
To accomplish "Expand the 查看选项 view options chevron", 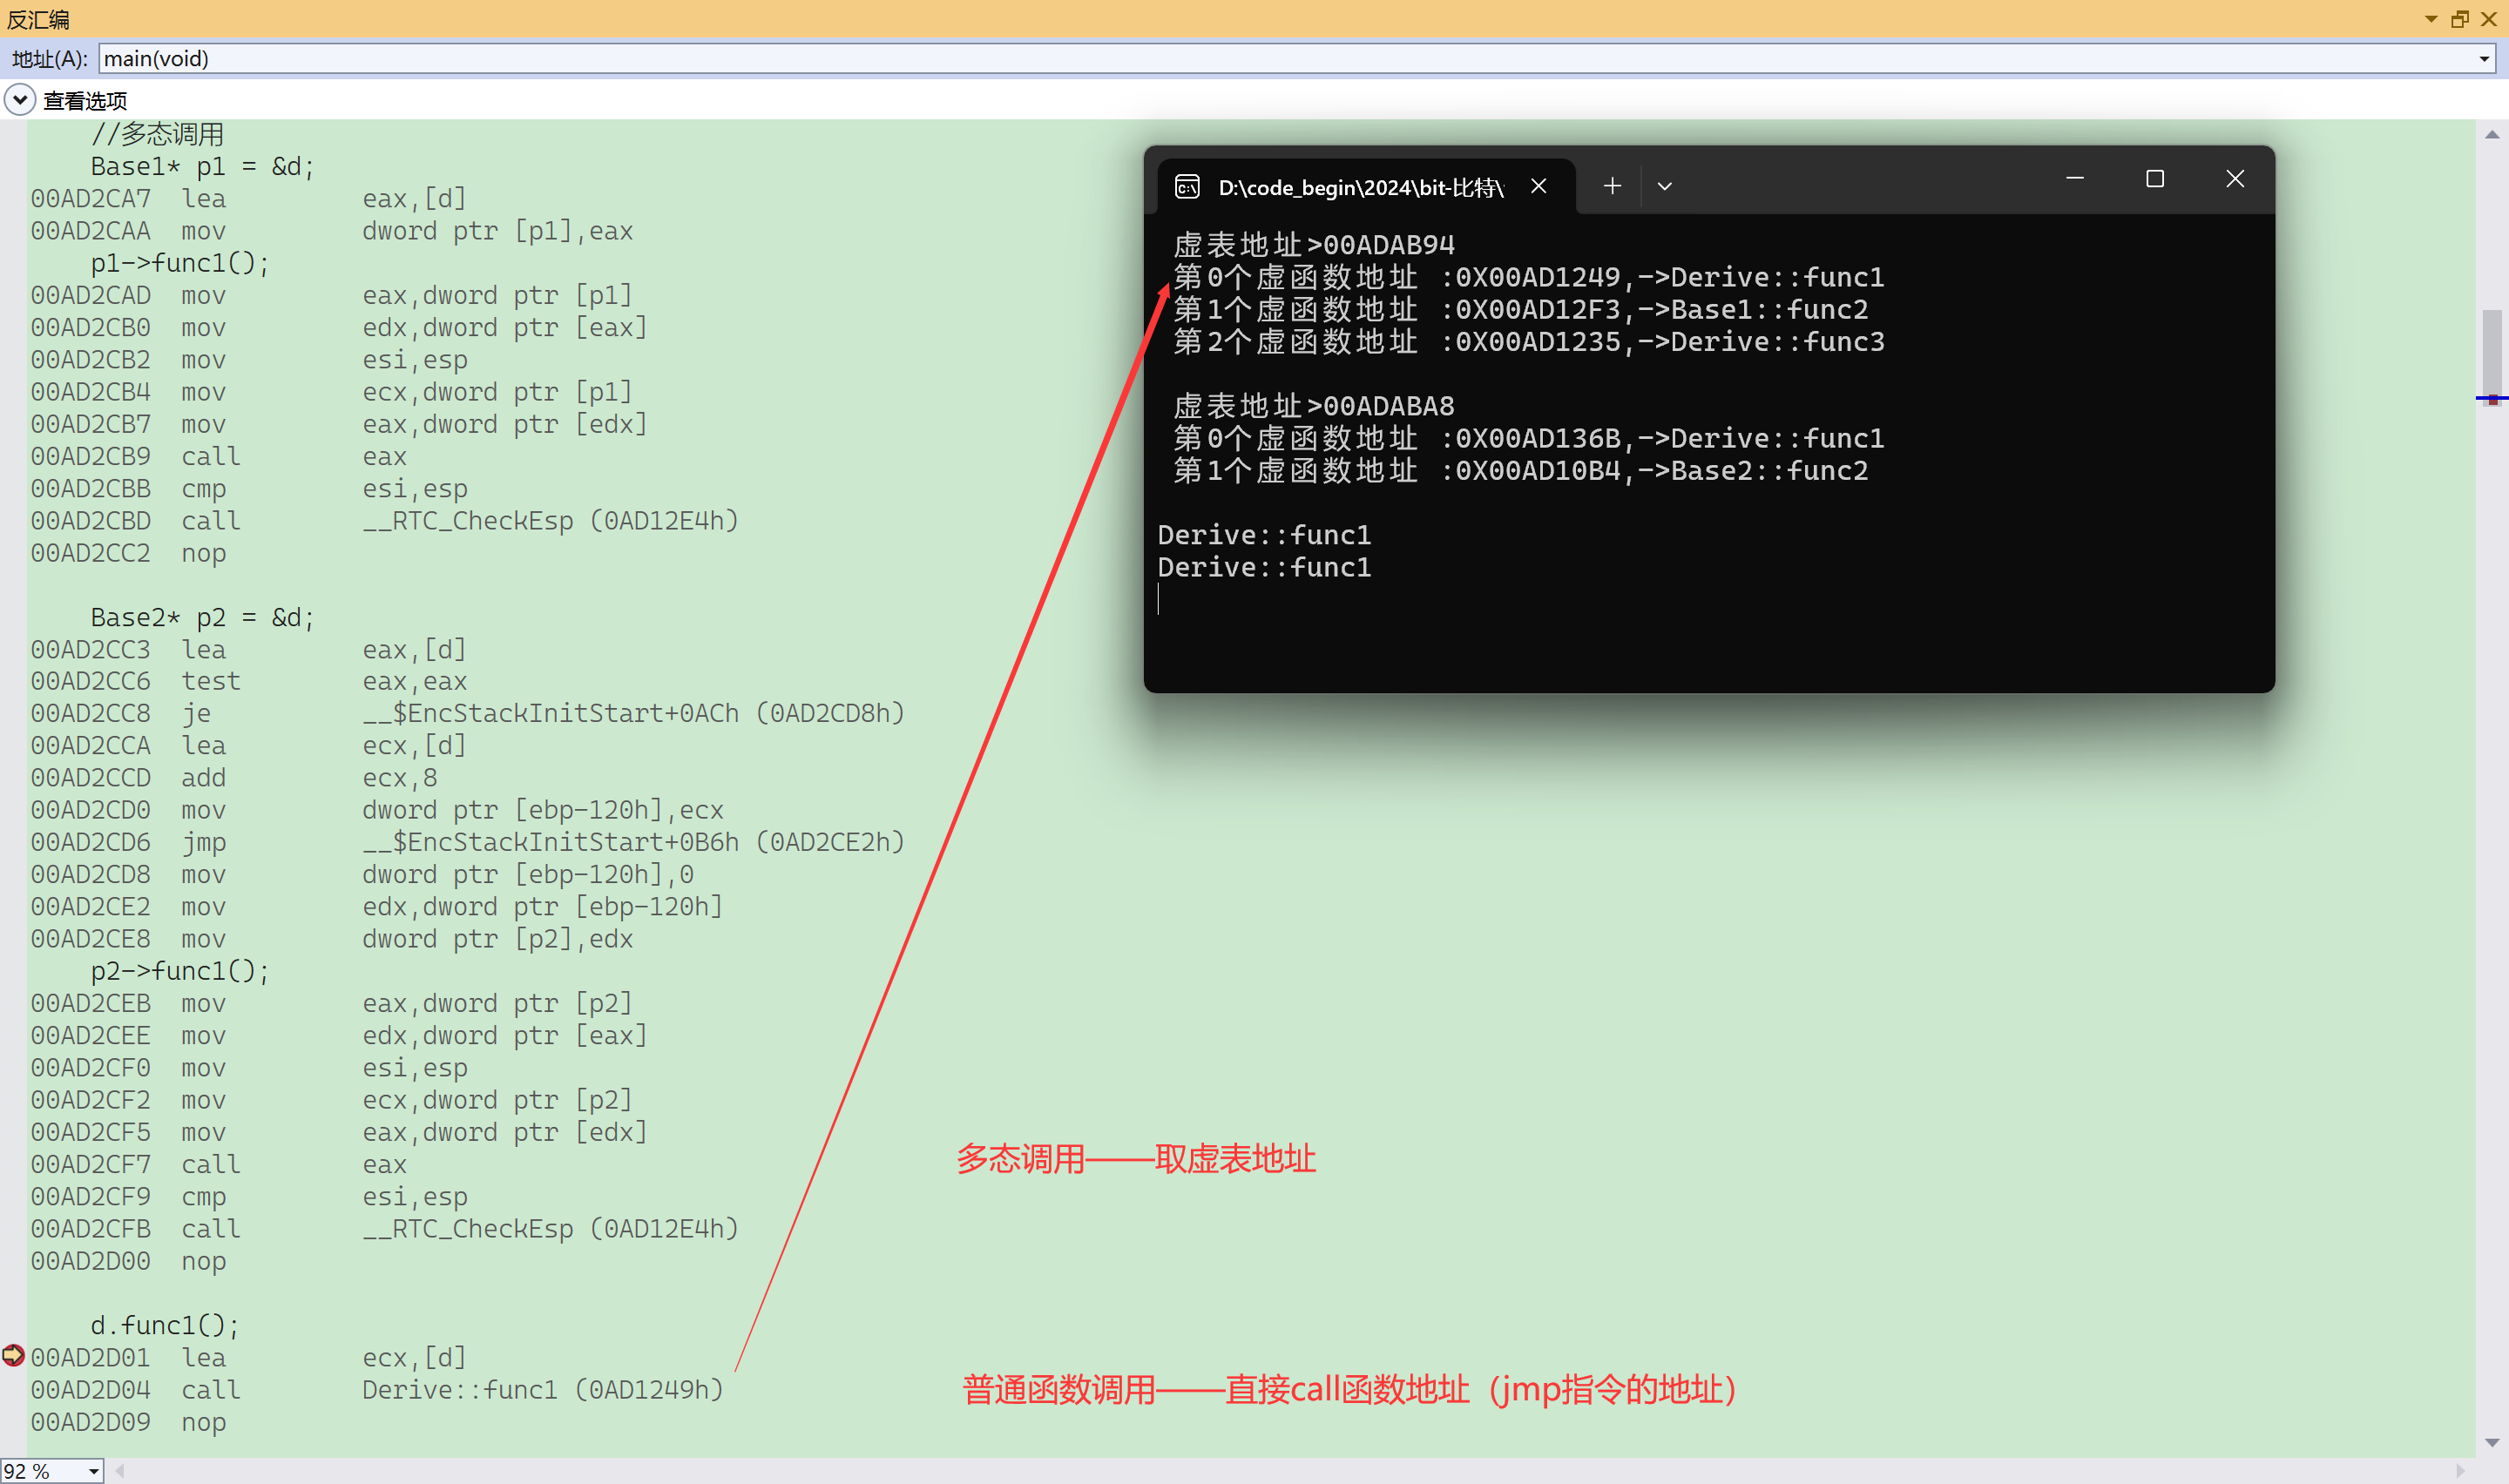I will (20, 100).
